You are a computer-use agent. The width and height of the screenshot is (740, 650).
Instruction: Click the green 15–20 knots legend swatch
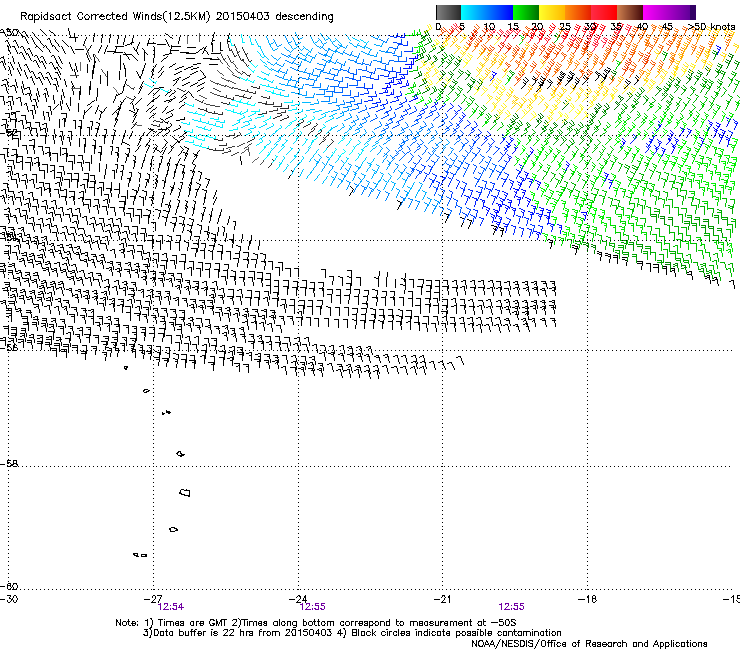click(526, 12)
